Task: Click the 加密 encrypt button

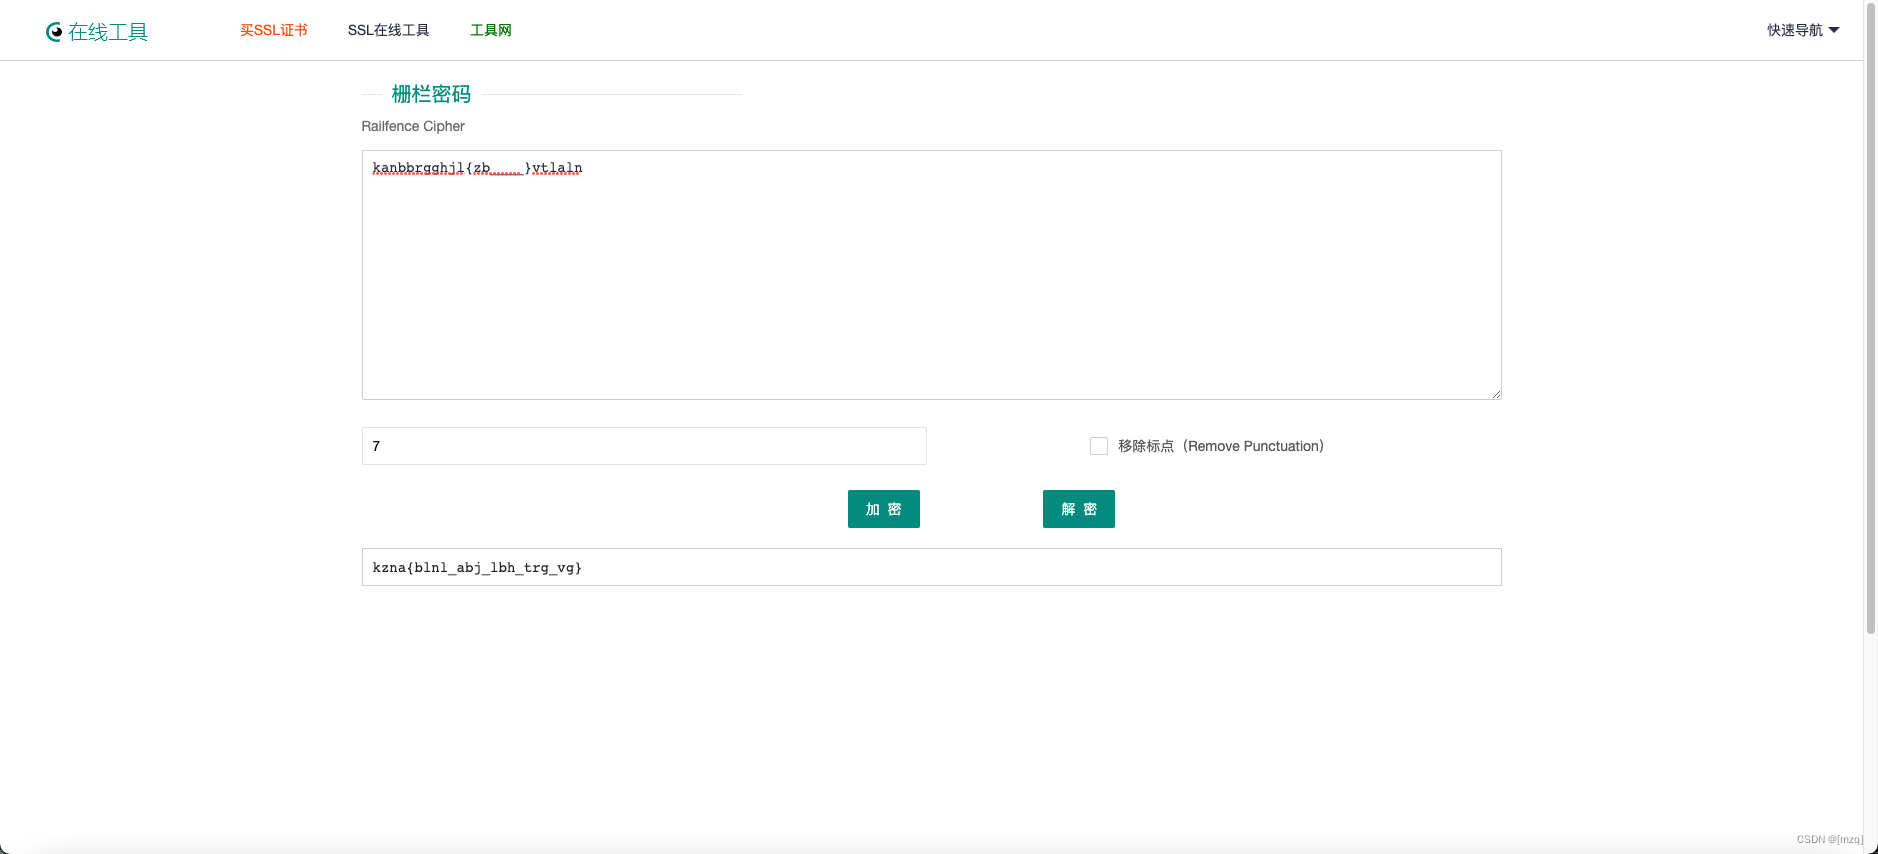Action: pyautogui.click(x=884, y=509)
